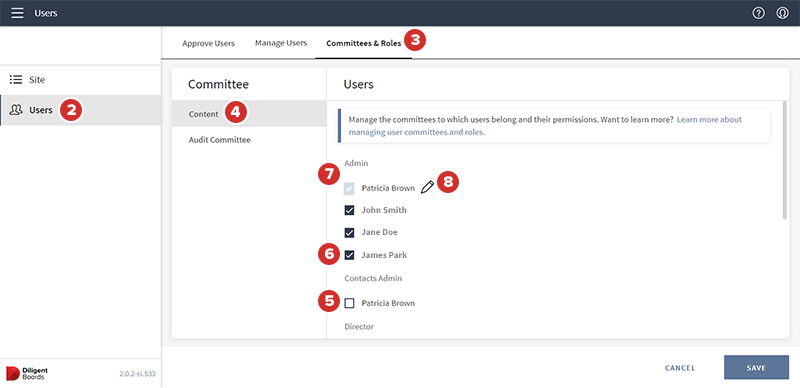Switch to the Approve Users tab
The image size is (800, 388).
coord(208,43)
